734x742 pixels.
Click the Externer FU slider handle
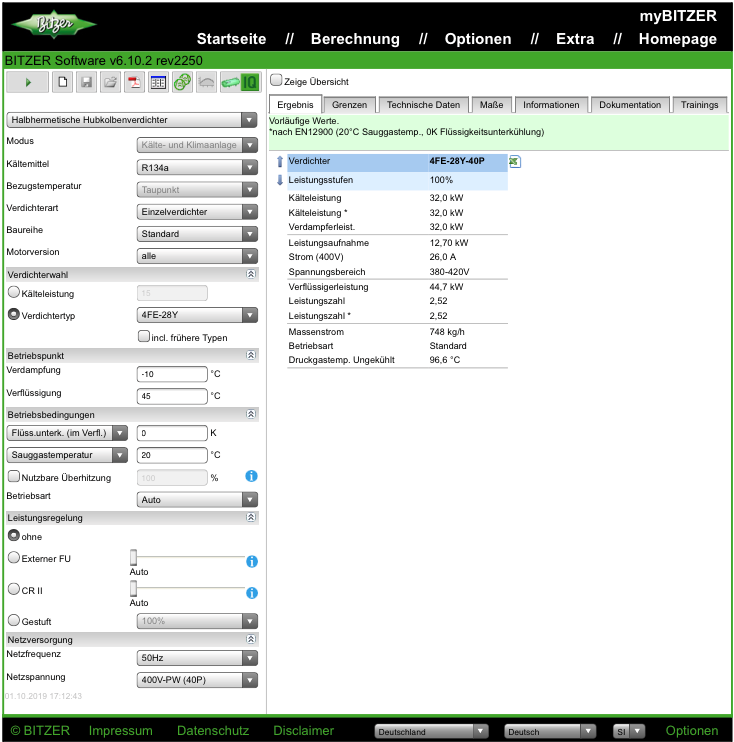133,557
